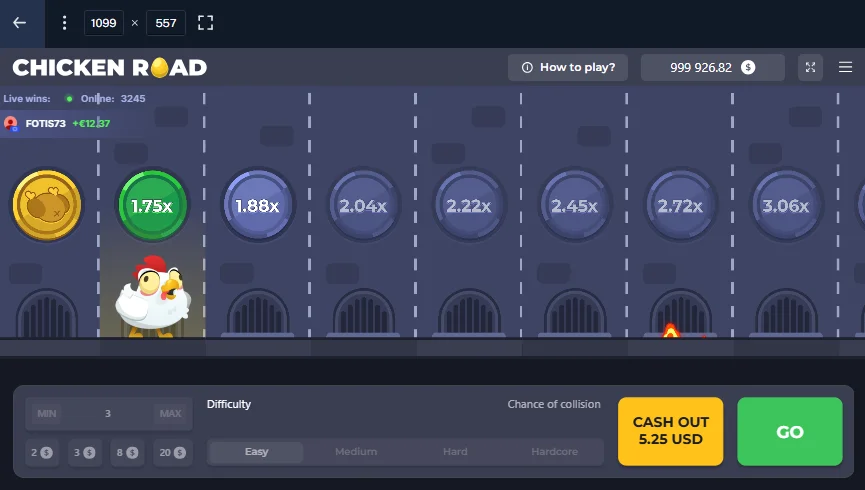The height and width of the screenshot is (490, 865).
Task: Select Easy difficulty
Action: coord(256,451)
